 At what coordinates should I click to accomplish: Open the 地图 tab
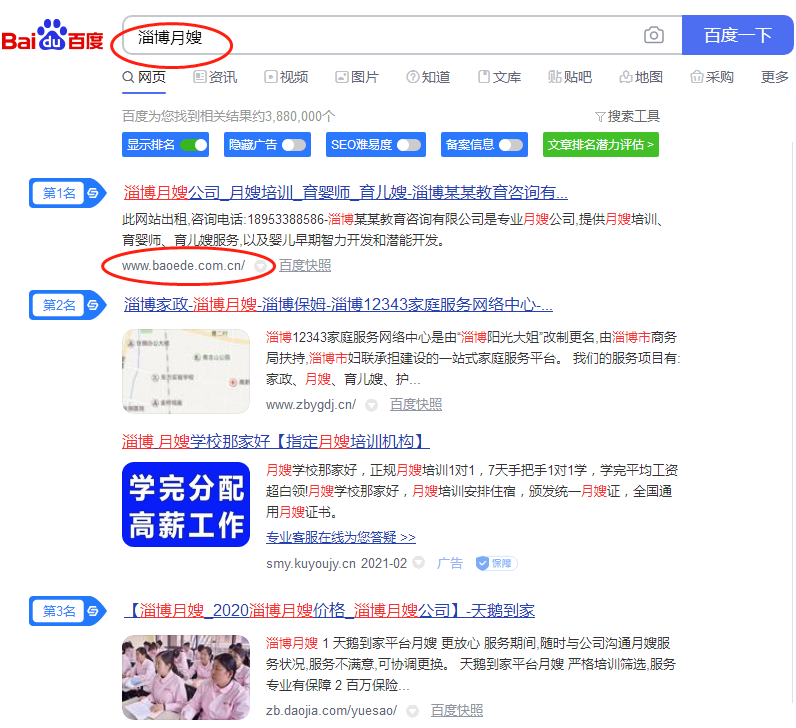pos(641,77)
